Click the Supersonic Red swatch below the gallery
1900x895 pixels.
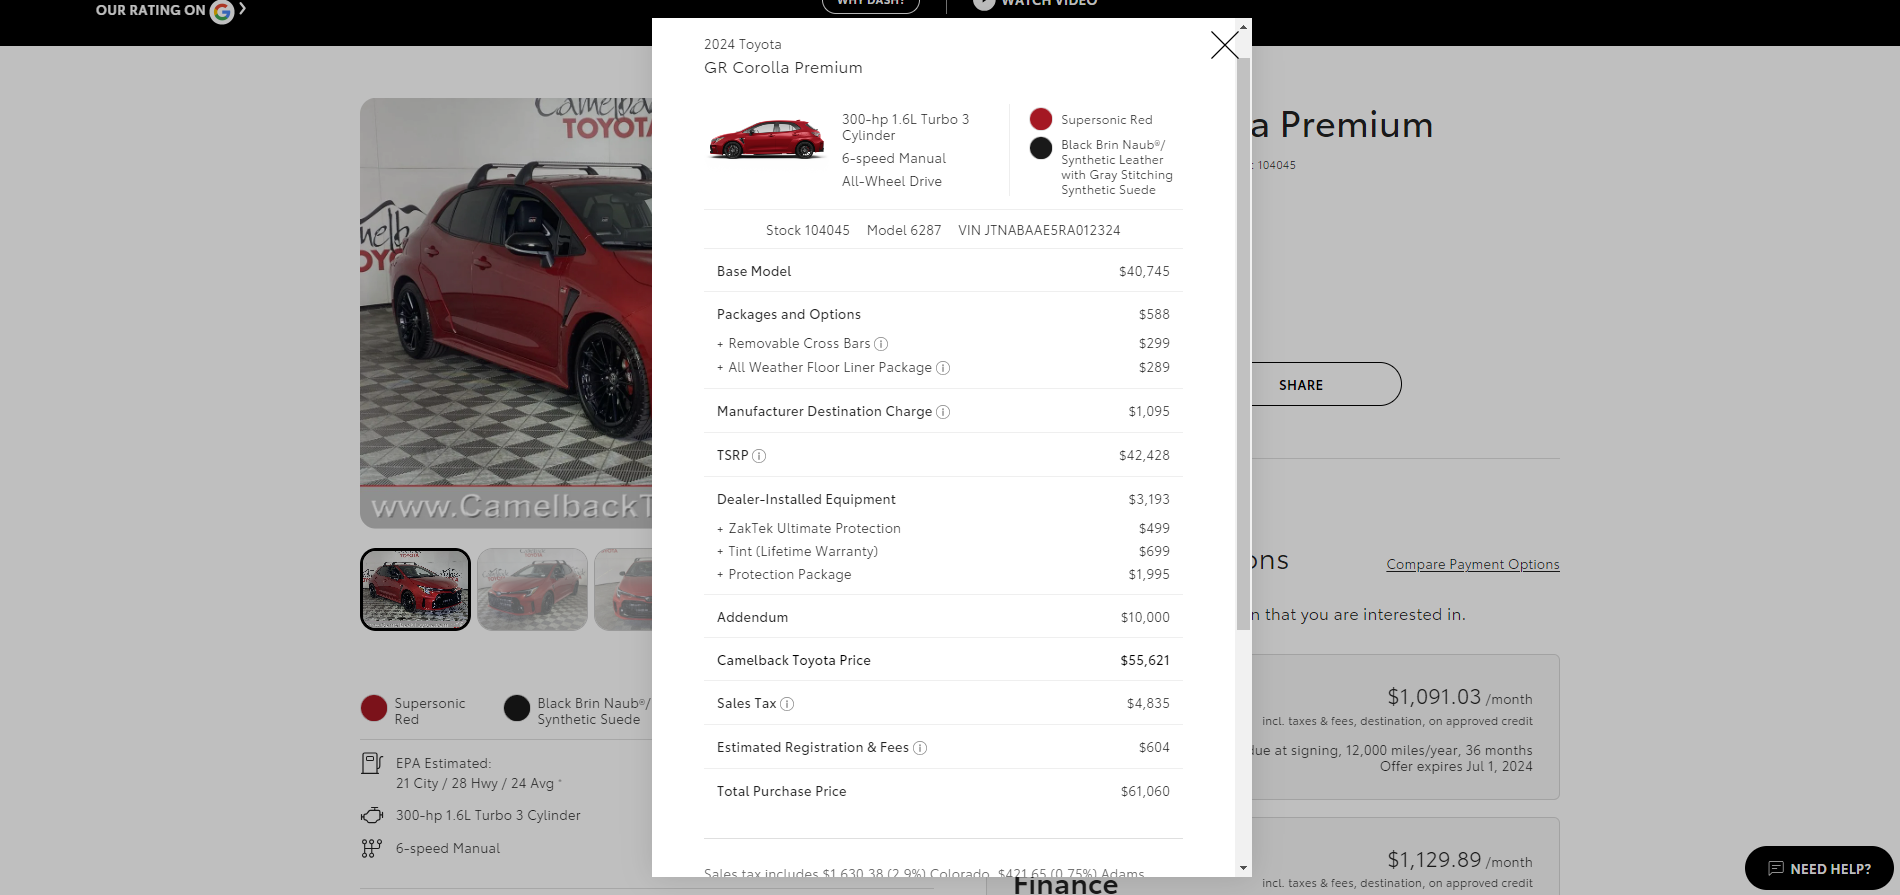[374, 708]
